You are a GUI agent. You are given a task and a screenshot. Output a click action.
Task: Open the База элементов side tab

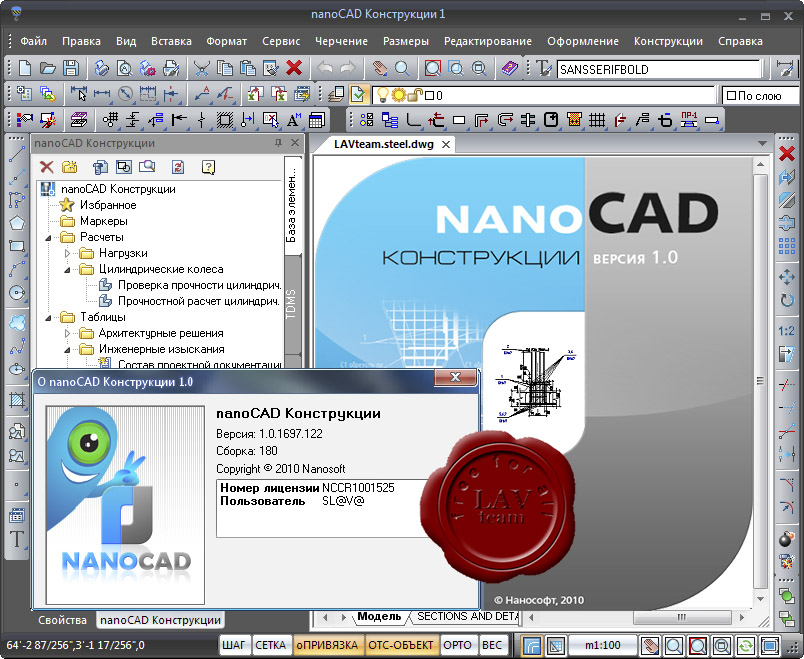click(x=291, y=204)
